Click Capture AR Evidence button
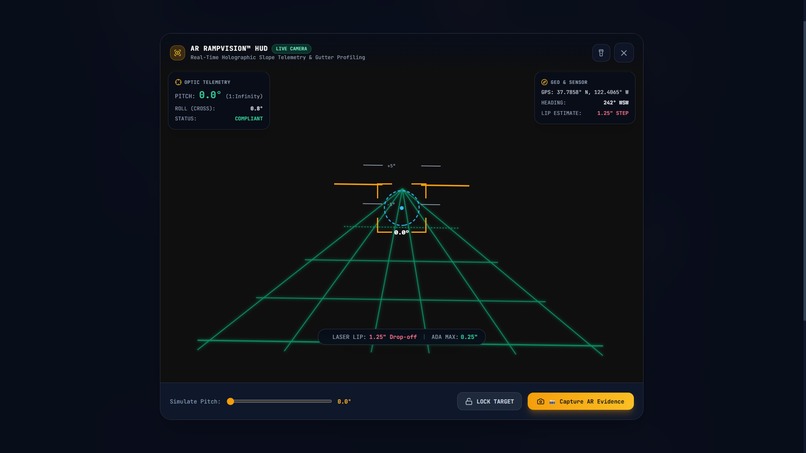Image resolution: width=806 pixels, height=453 pixels. [580, 402]
